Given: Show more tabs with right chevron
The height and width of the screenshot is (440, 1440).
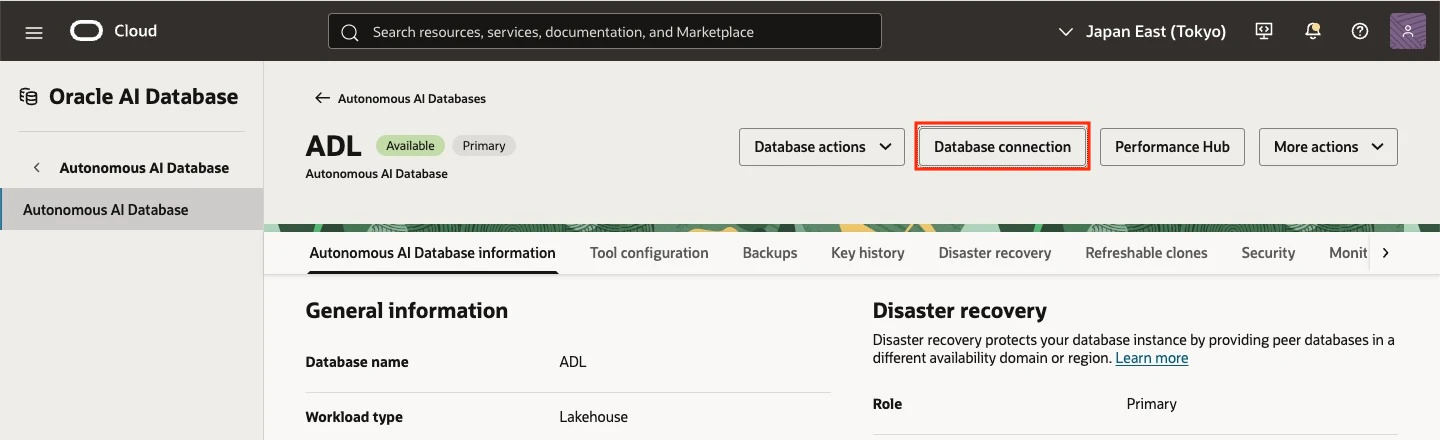Looking at the screenshot, I should click(1385, 253).
